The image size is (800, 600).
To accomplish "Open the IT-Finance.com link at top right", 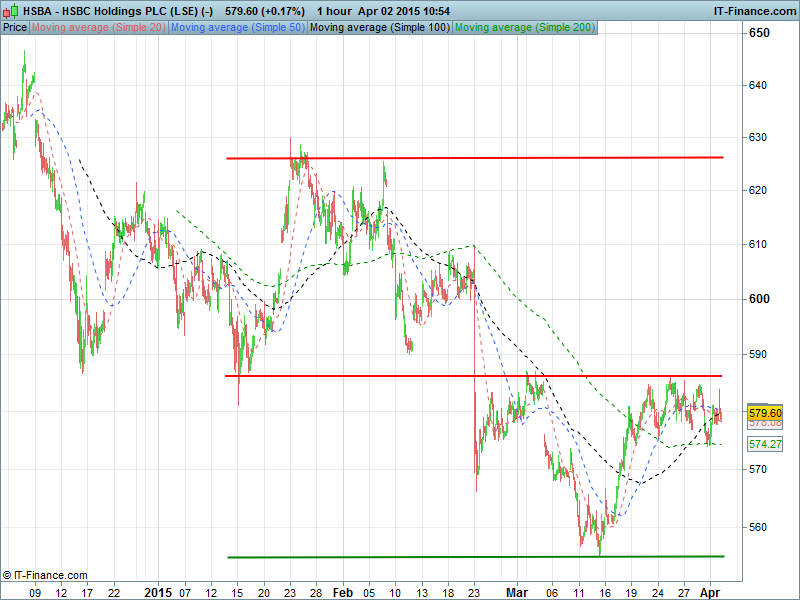I will pos(754,11).
